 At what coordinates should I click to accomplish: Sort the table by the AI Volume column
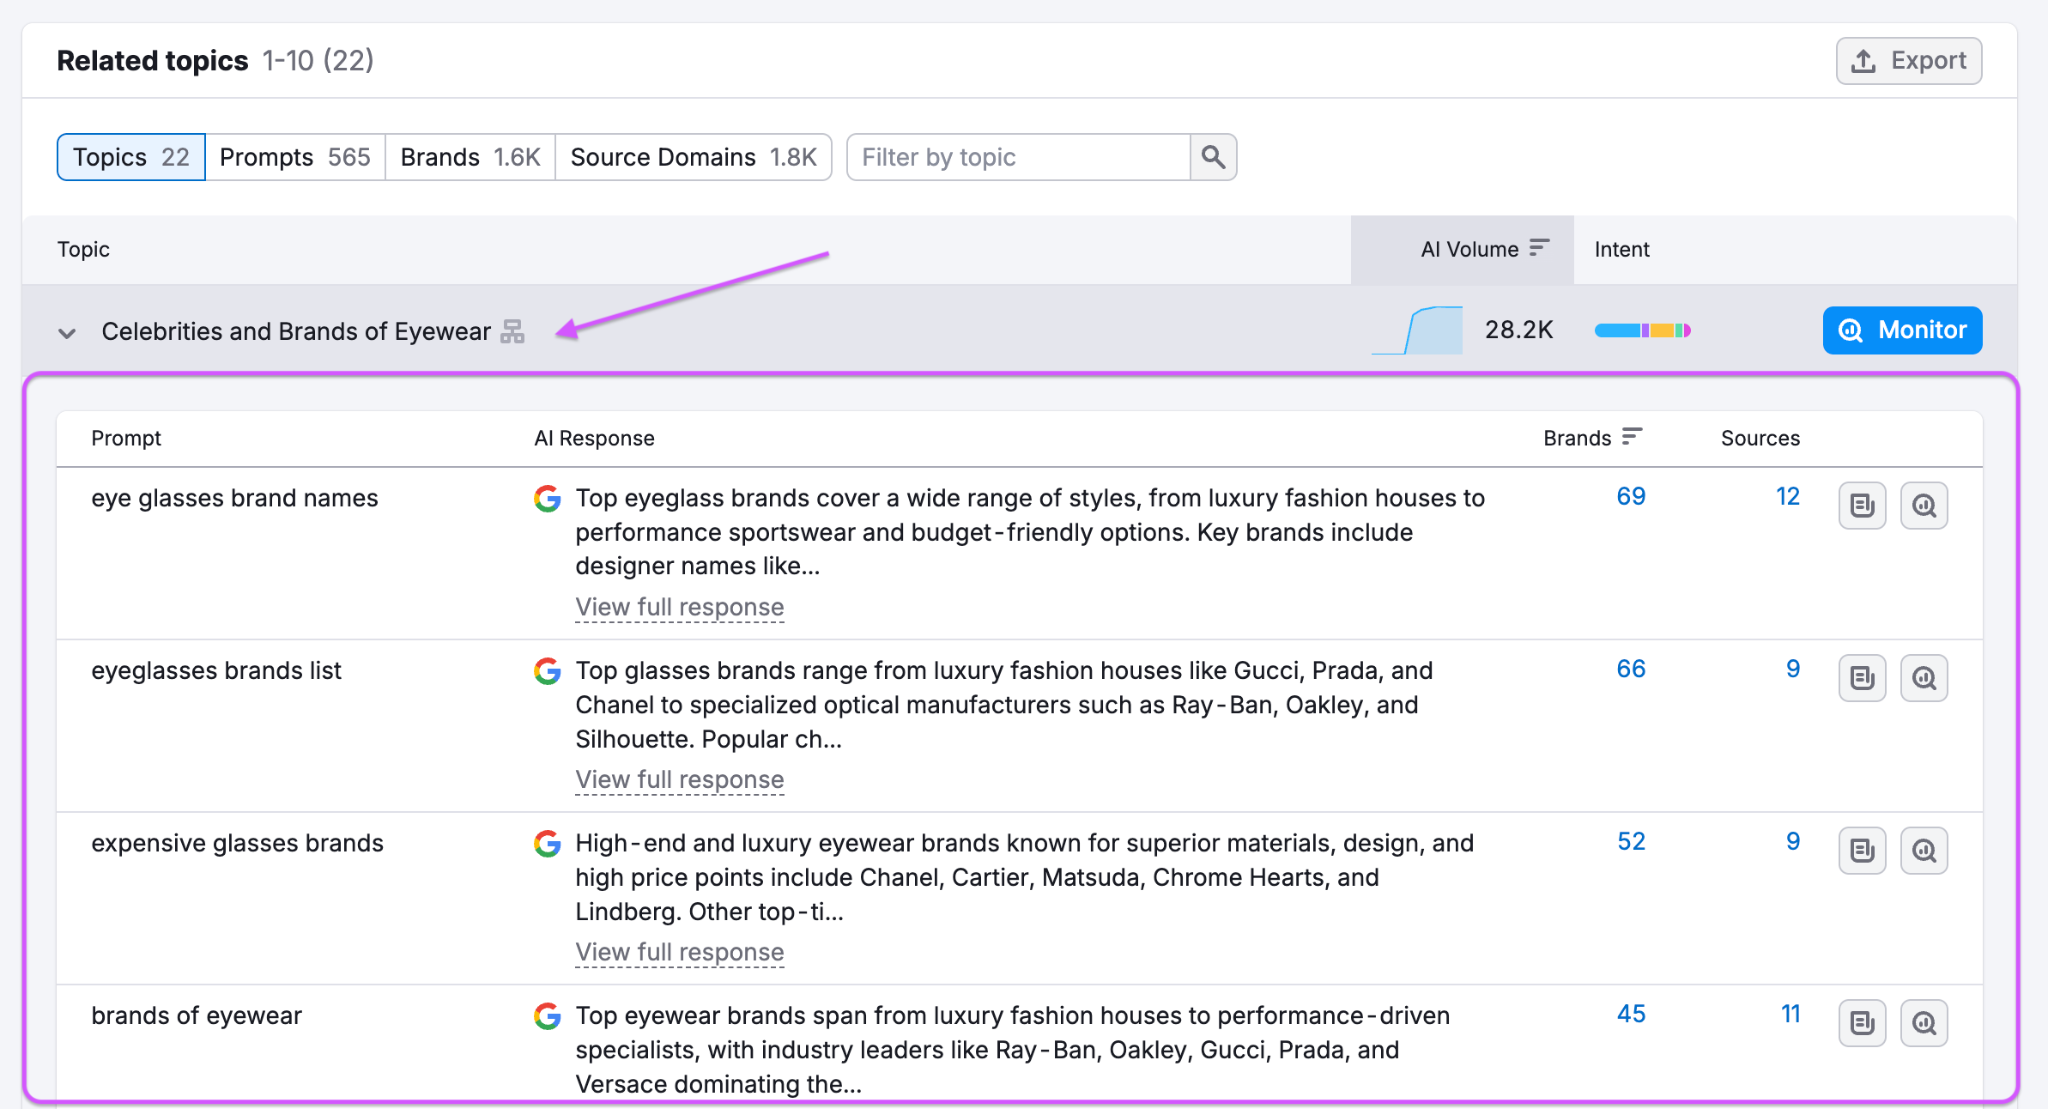[1484, 249]
